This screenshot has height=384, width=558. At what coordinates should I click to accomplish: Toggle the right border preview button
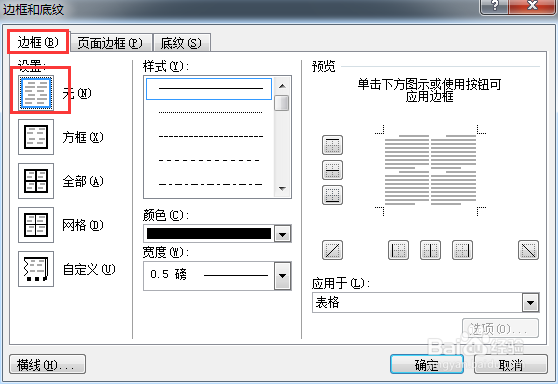pos(462,250)
